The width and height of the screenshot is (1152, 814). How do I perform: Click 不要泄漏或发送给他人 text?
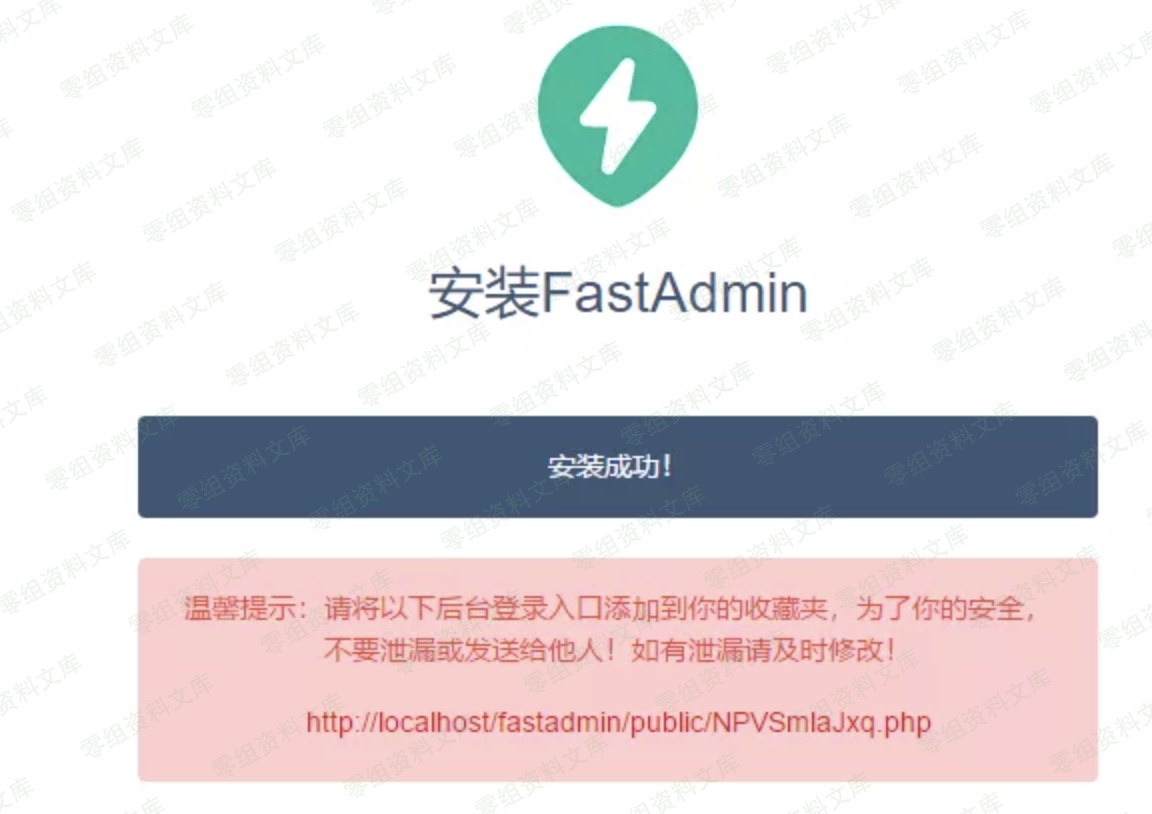(x=462, y=650)
